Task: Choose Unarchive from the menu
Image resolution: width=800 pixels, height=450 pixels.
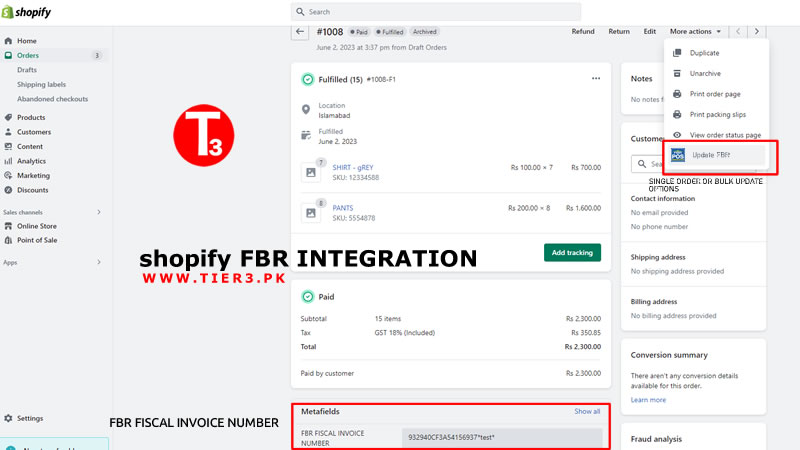Action: (716, 73)
